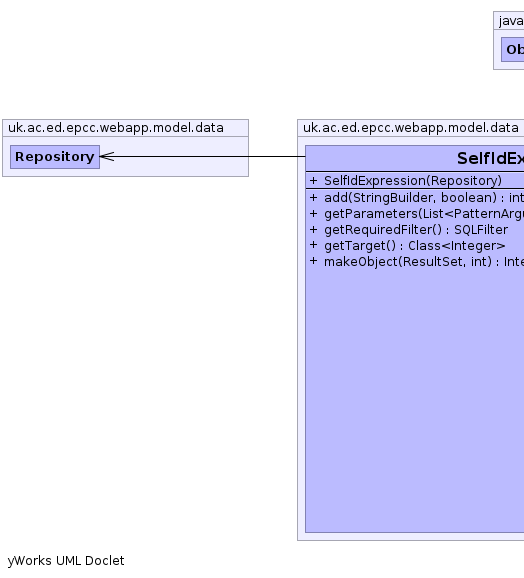The width and height of the screenshot is (524, 578).
Task: Click the open arrowhead pointing at Repository
Action: click(x=107, y=157)
